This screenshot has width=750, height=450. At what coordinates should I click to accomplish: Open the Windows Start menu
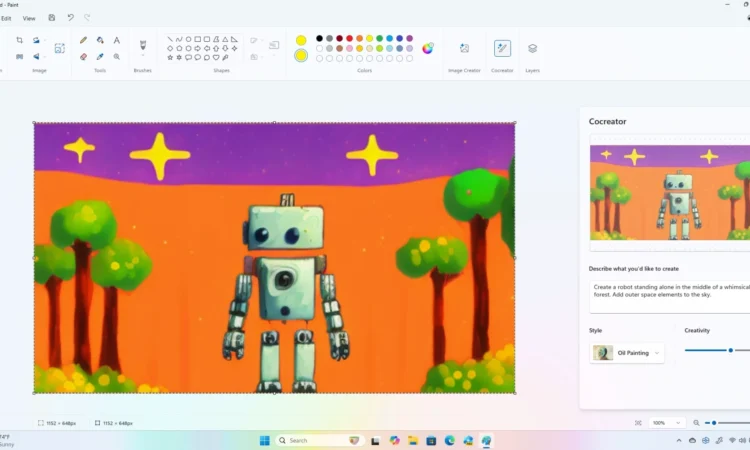pos(265,440)
